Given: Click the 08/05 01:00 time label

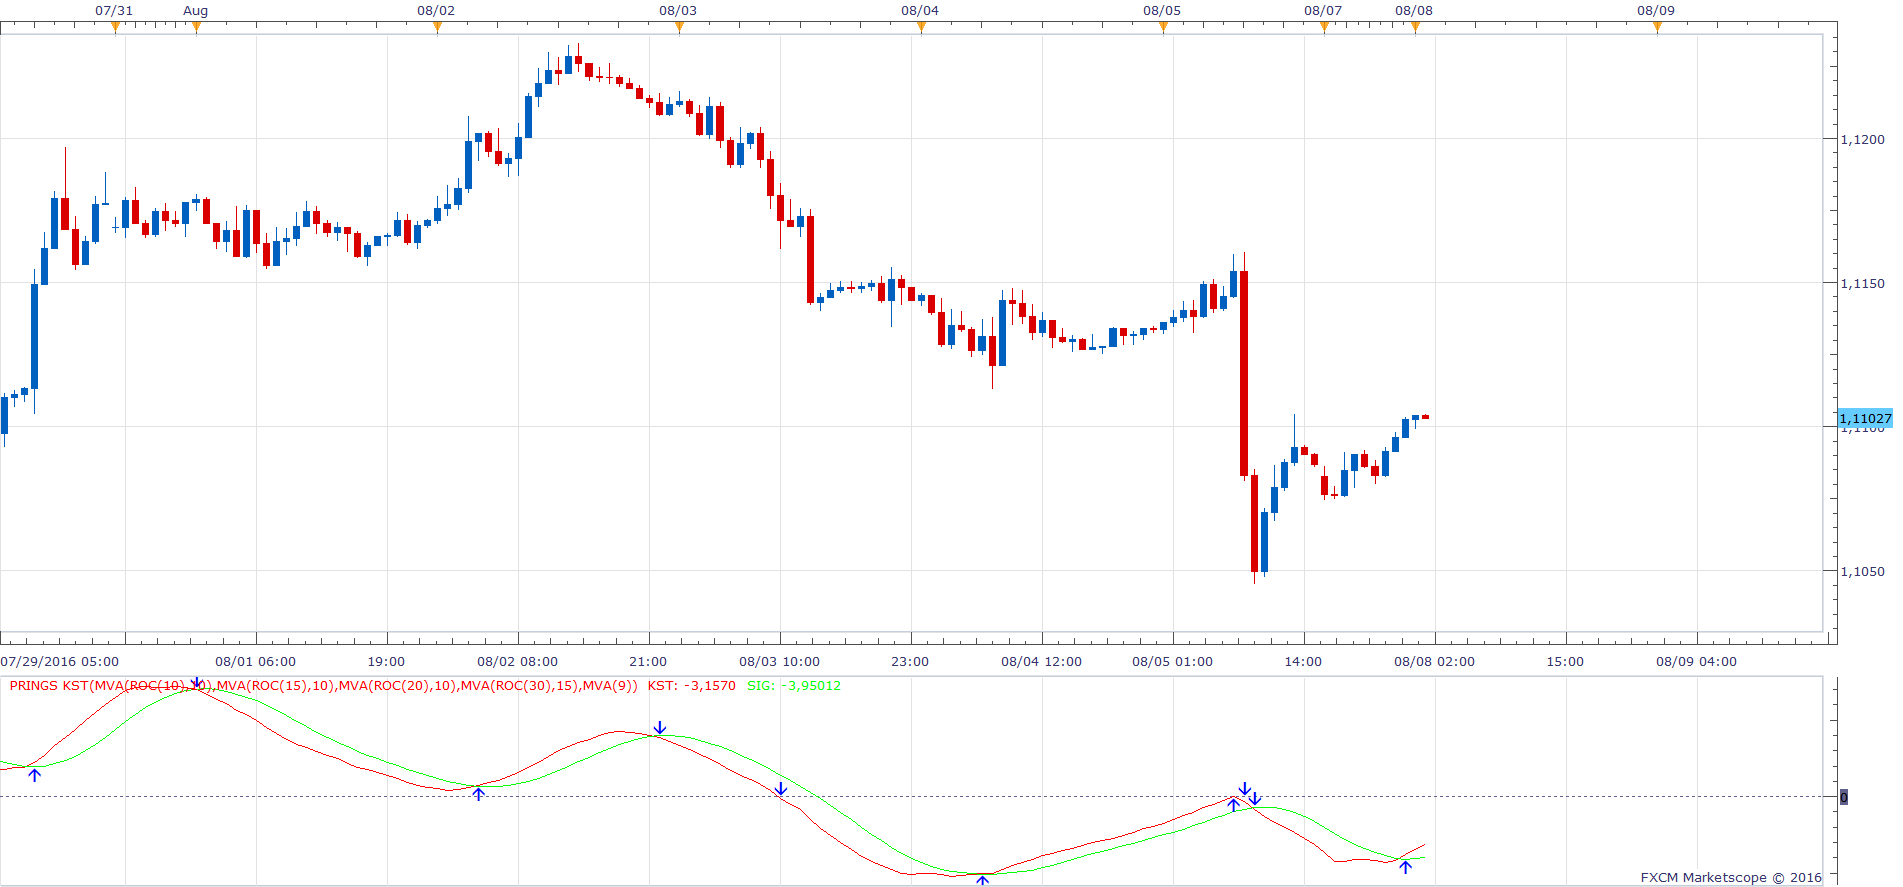Looking at the screenshot, I should pyautogui.click(x=1172, y=662).
